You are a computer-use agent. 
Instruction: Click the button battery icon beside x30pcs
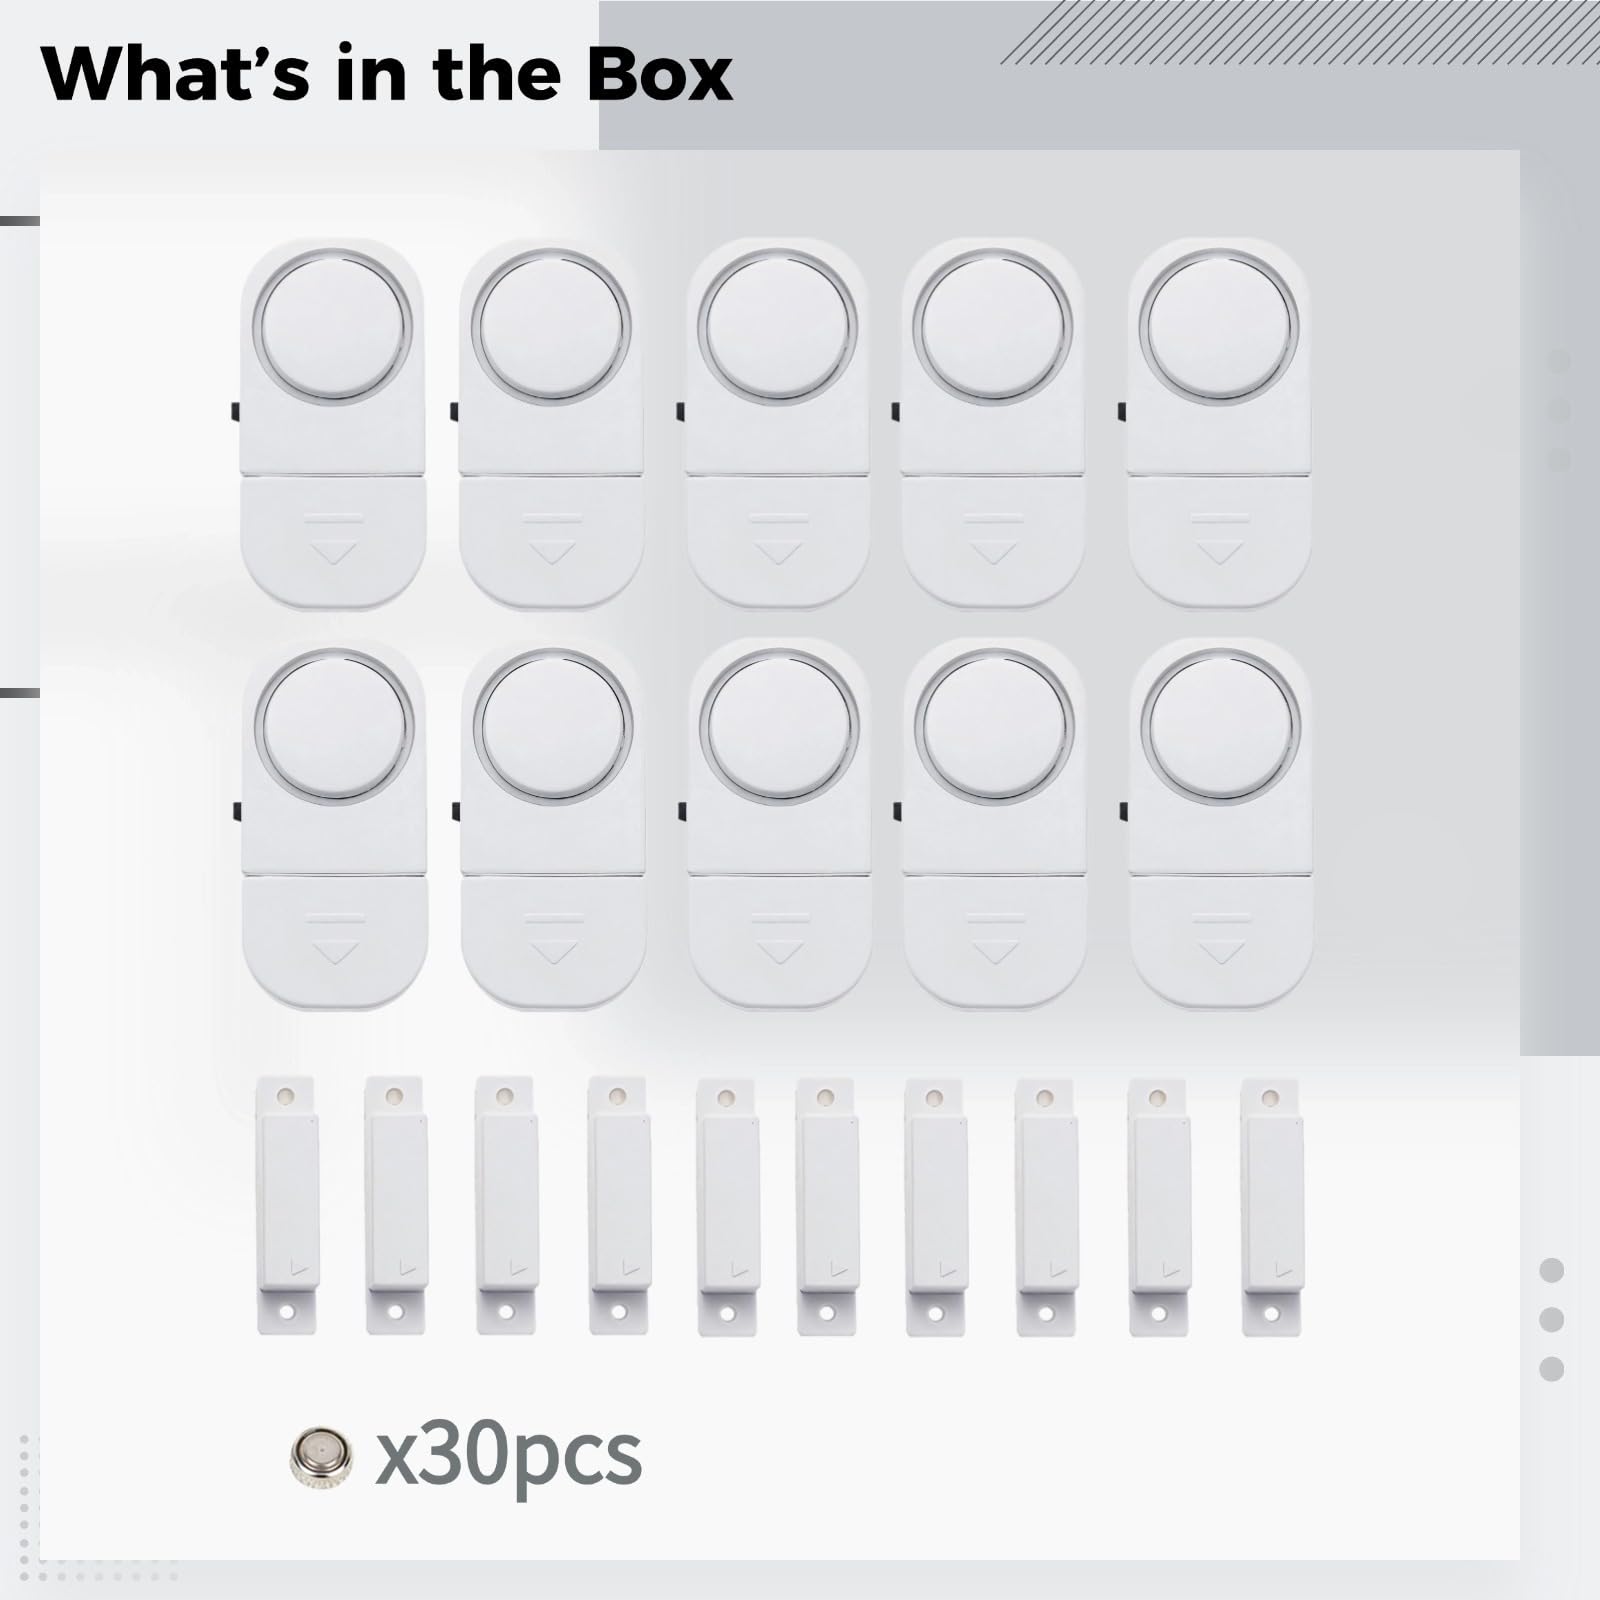(322, 1455)
